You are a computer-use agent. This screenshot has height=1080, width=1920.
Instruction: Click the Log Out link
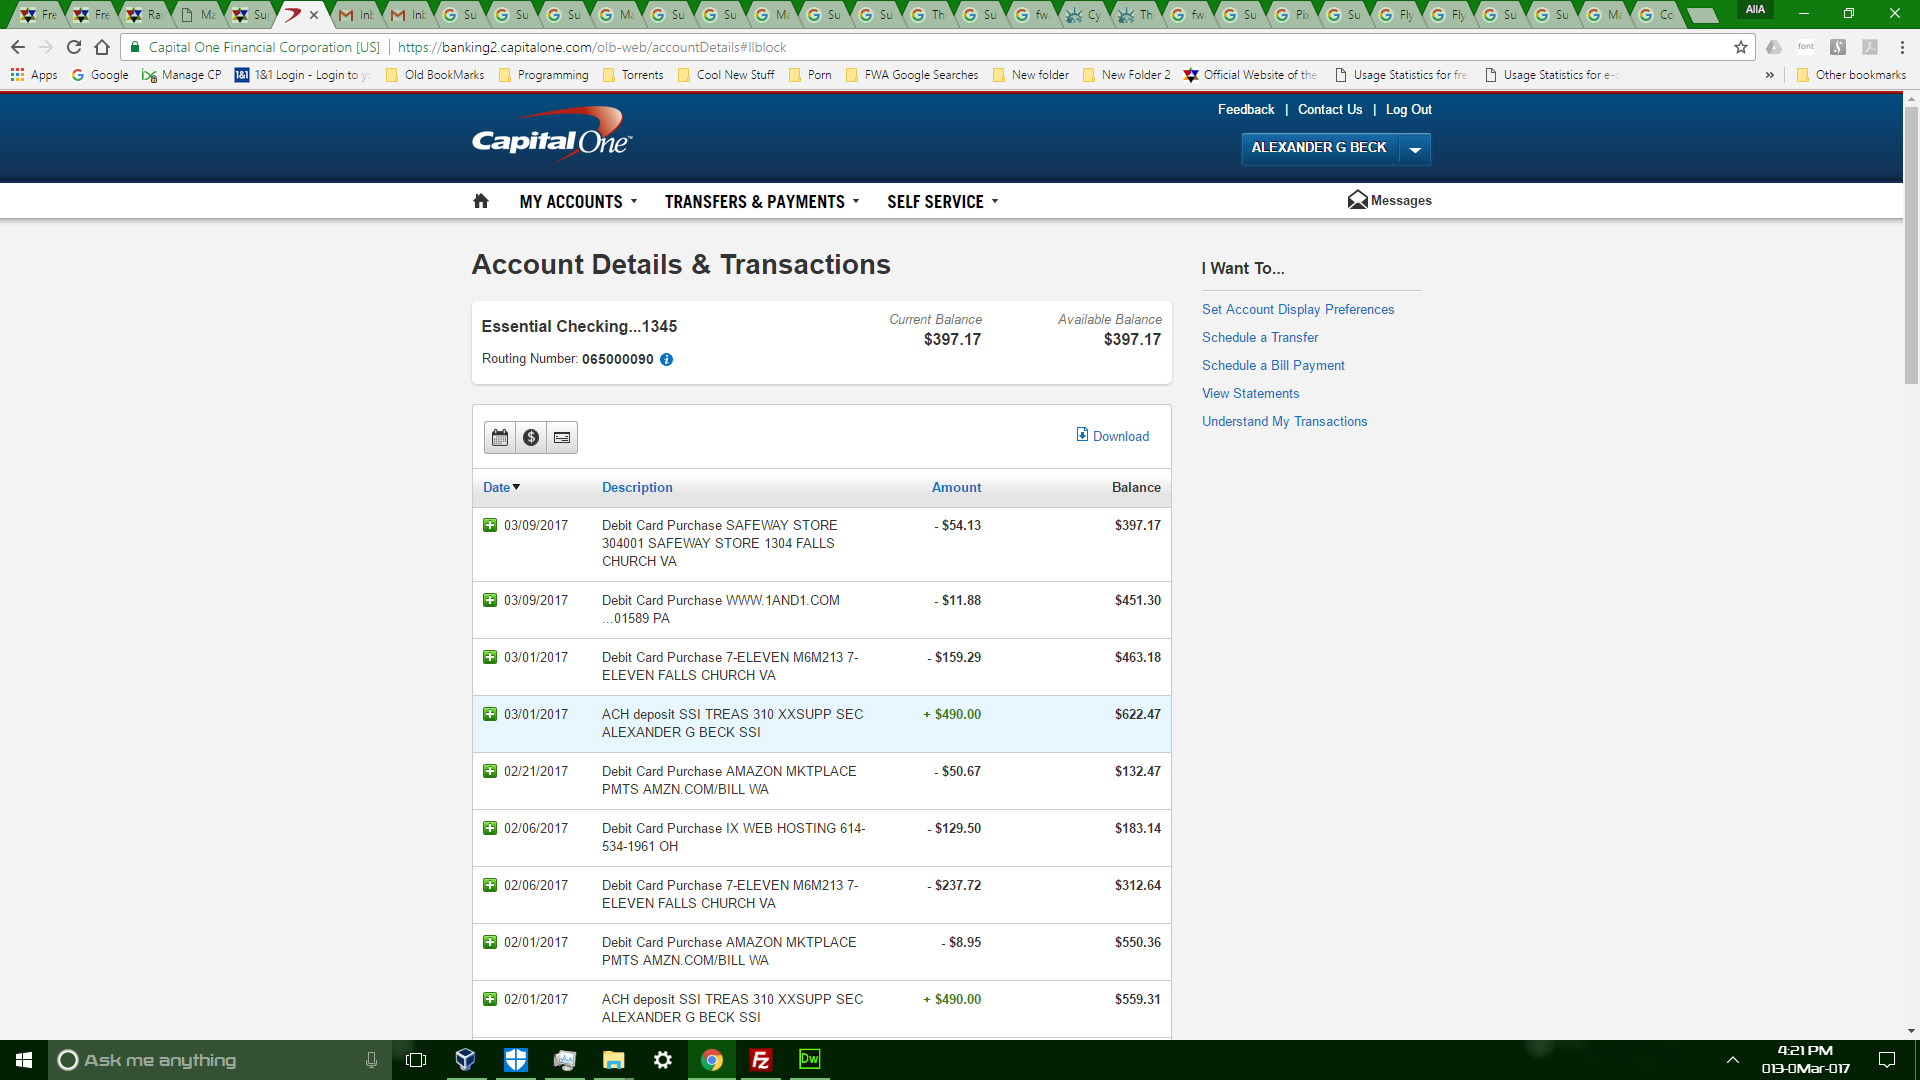click(x=1408, y=109)
